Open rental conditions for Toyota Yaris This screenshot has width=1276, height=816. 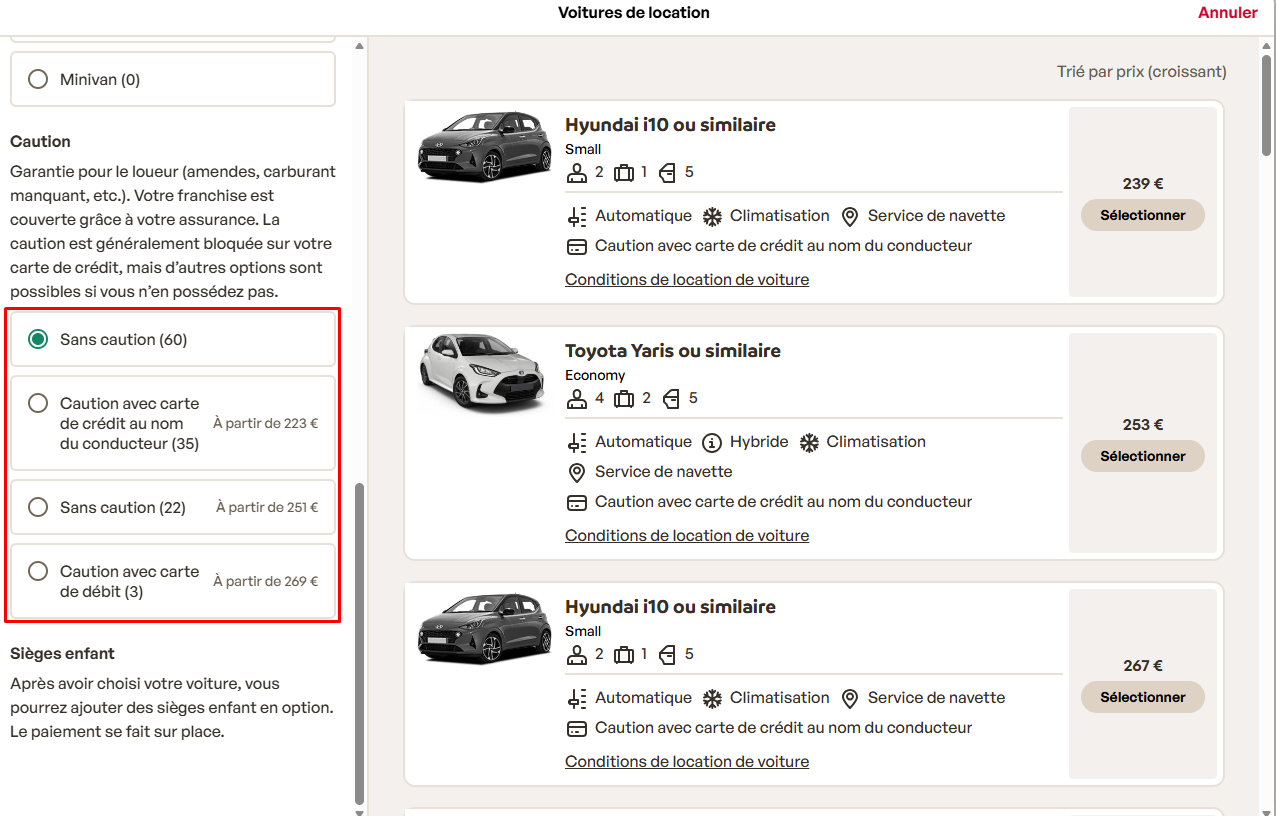click(x=687, y=536)
